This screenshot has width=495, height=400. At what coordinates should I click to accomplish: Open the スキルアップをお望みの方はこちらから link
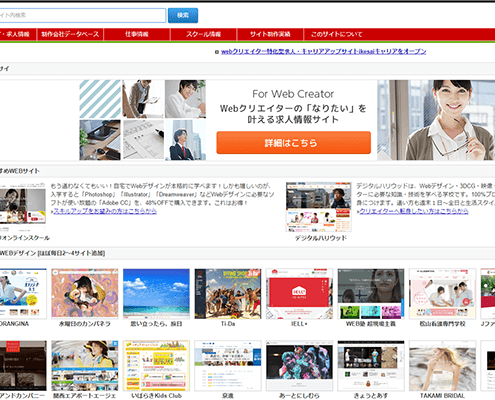click(x=105, y=211)
